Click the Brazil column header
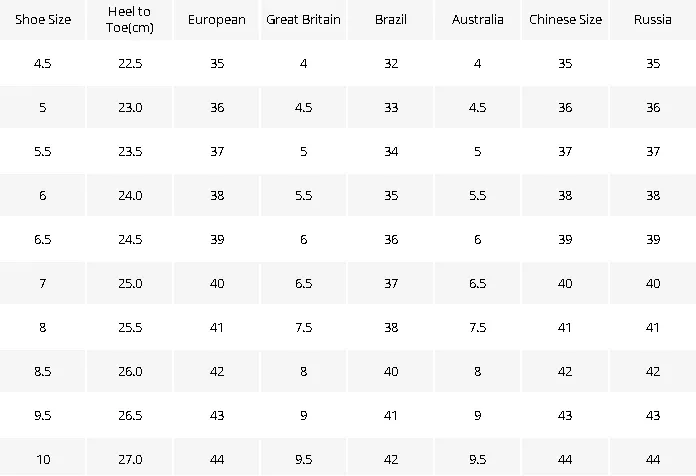The height and width of the screenshot is (476, 696). pyautogui.click(x=391, y=20)
